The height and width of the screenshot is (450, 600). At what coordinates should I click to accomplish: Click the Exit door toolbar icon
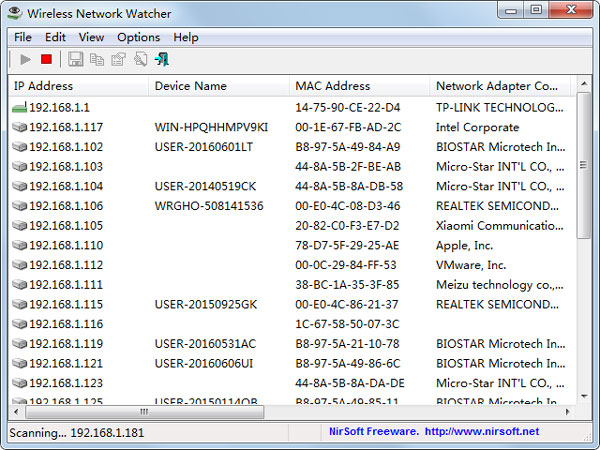tap(162, 59)
